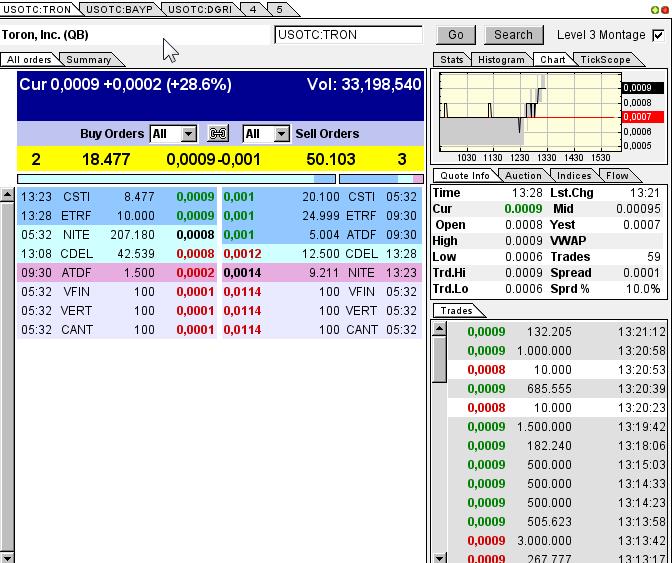Click the green circle icon at top right

pos(654,9)
